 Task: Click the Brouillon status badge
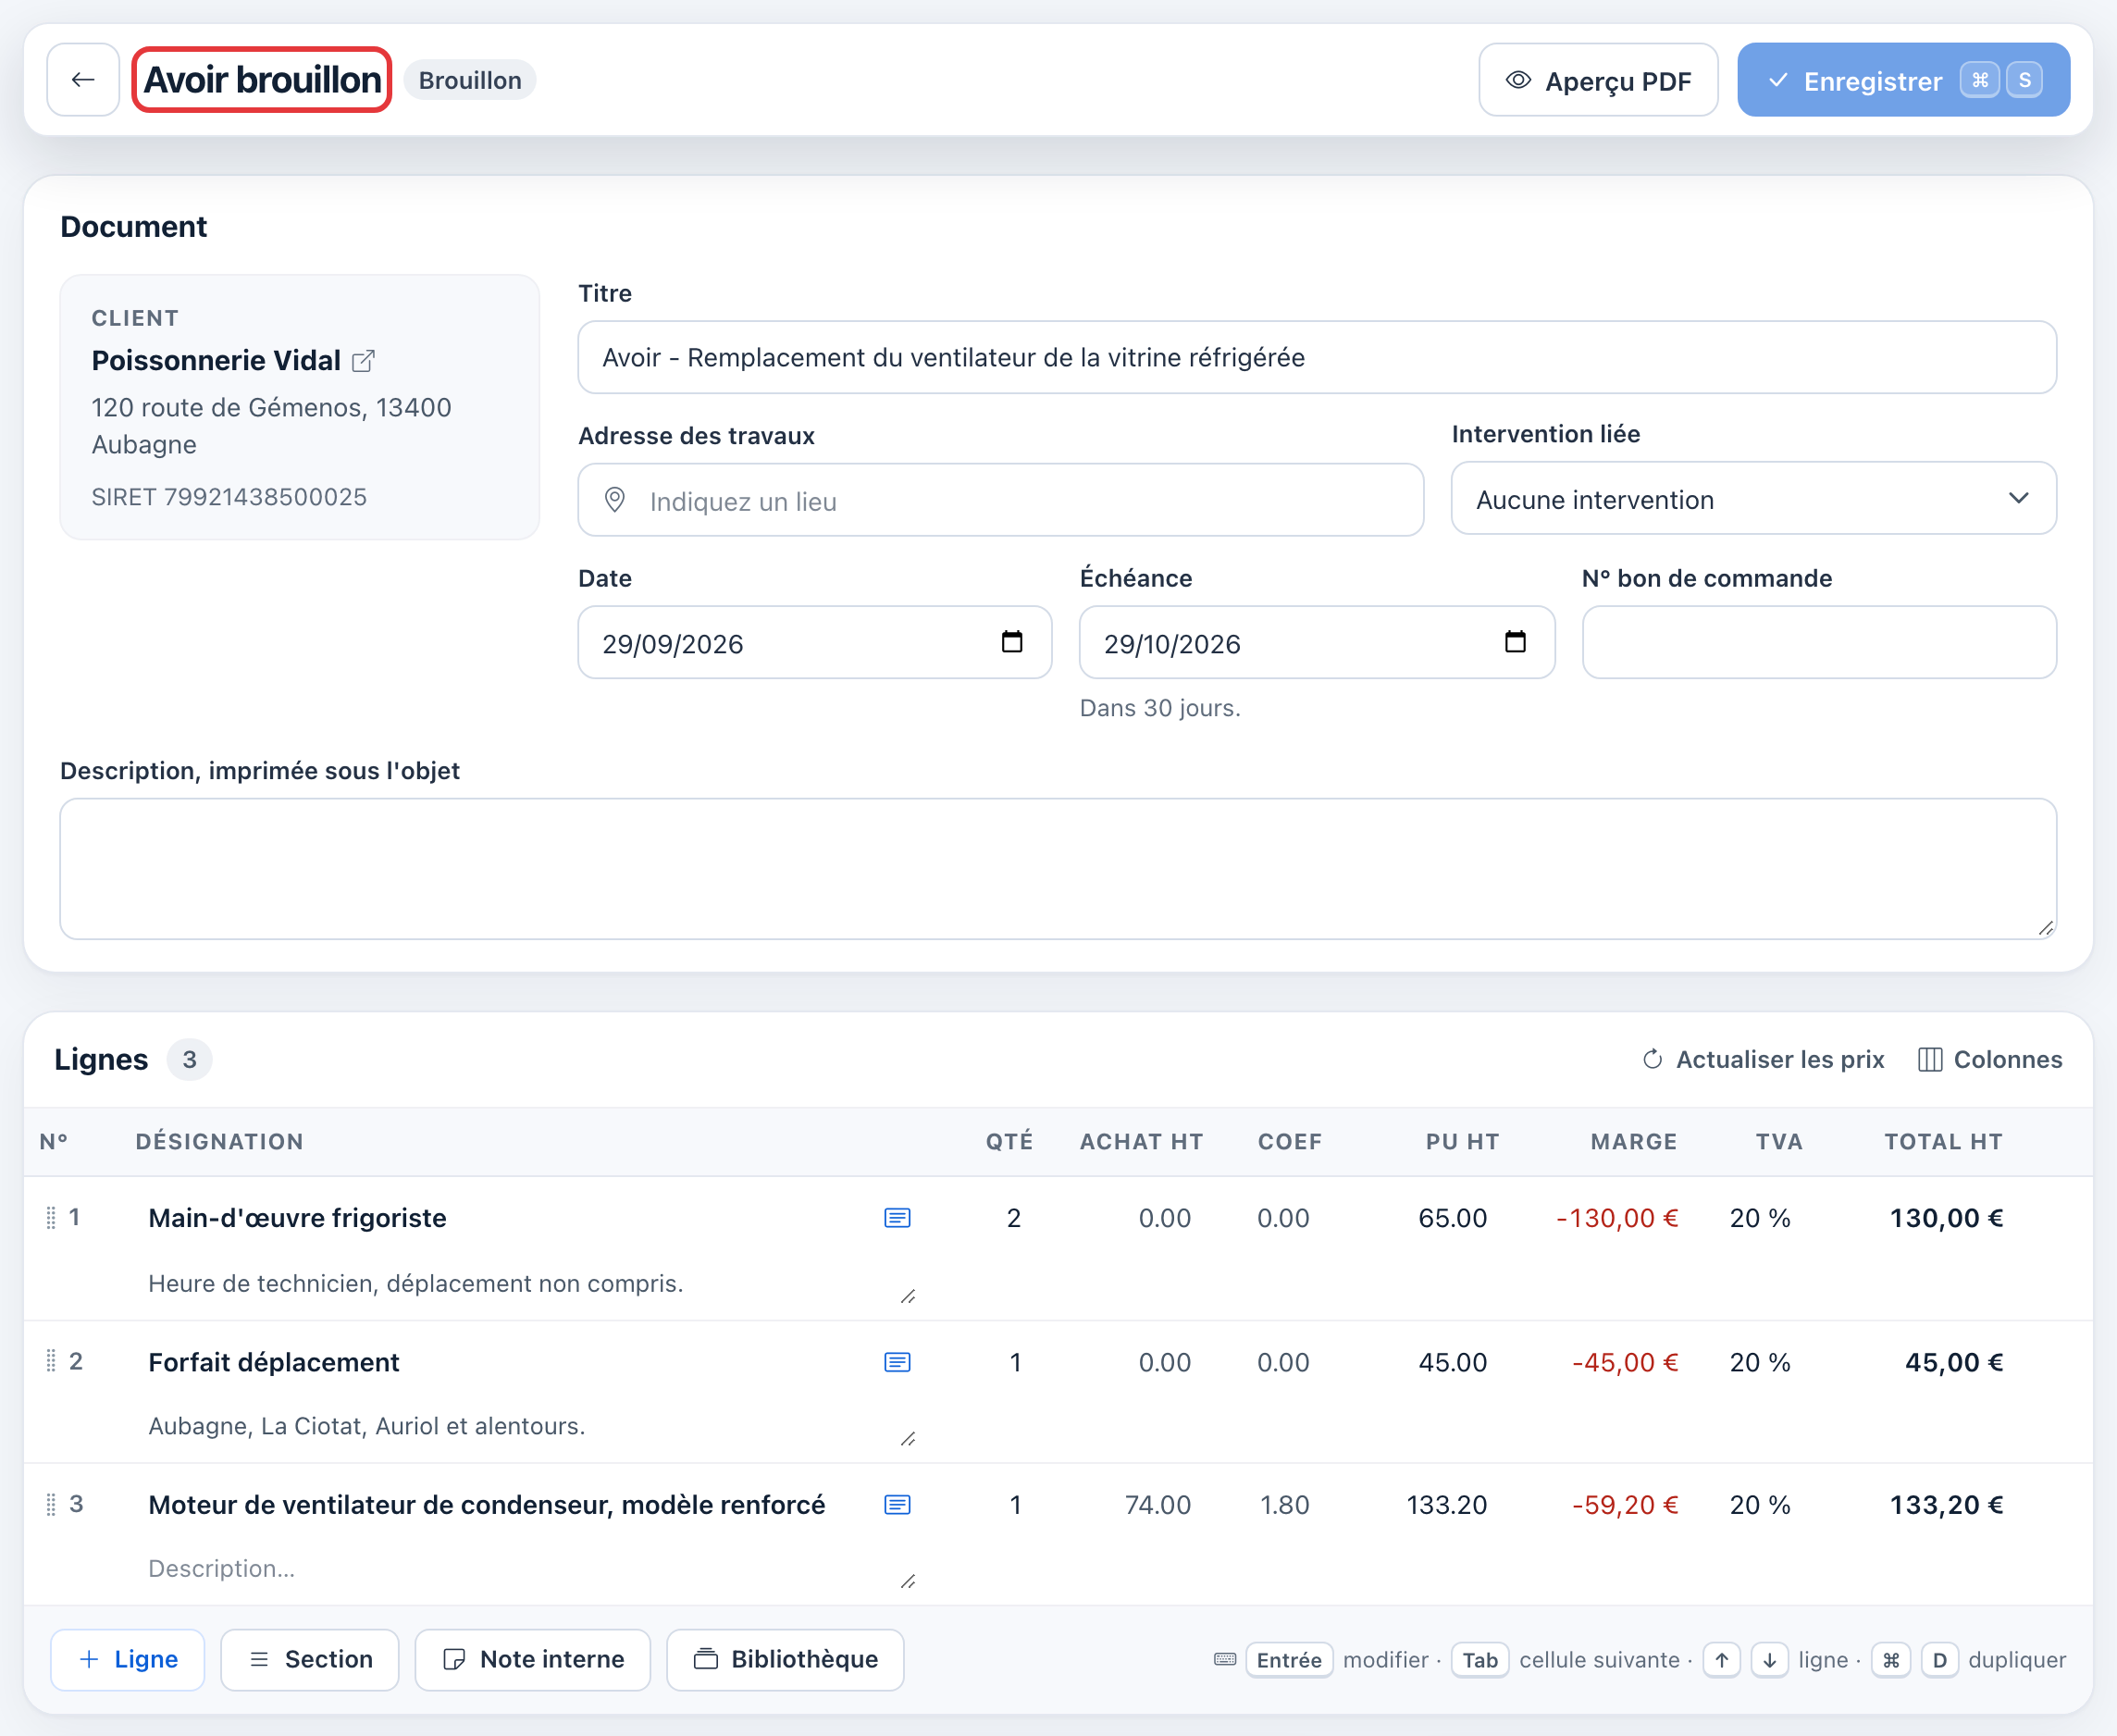click(470, 80)
